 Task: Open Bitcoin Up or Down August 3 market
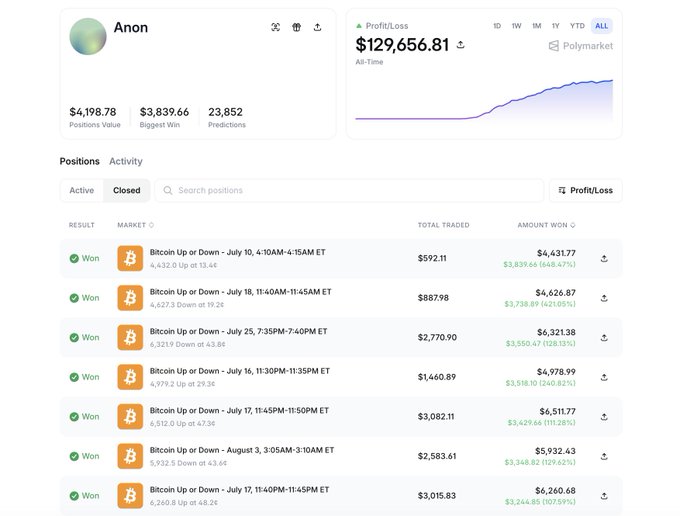[242, 450]
